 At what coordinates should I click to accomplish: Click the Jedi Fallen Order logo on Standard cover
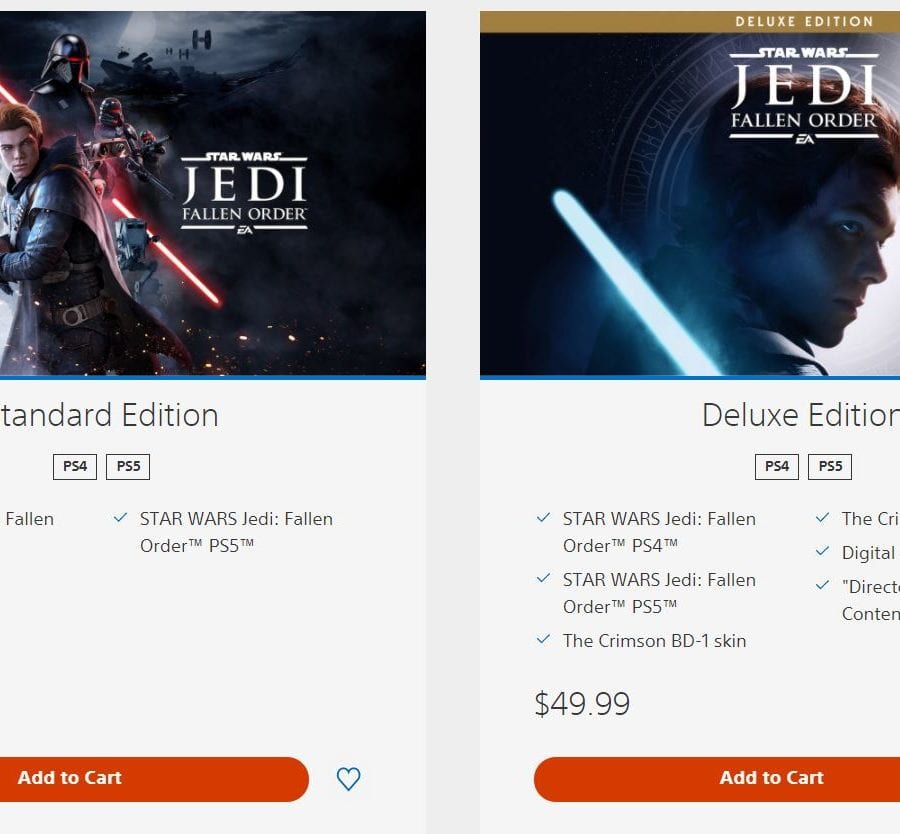coord(245,193)
